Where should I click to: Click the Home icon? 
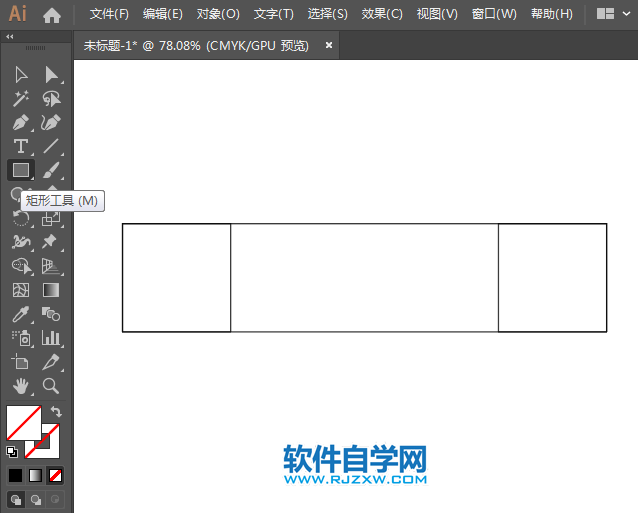[x=52, y=15]
